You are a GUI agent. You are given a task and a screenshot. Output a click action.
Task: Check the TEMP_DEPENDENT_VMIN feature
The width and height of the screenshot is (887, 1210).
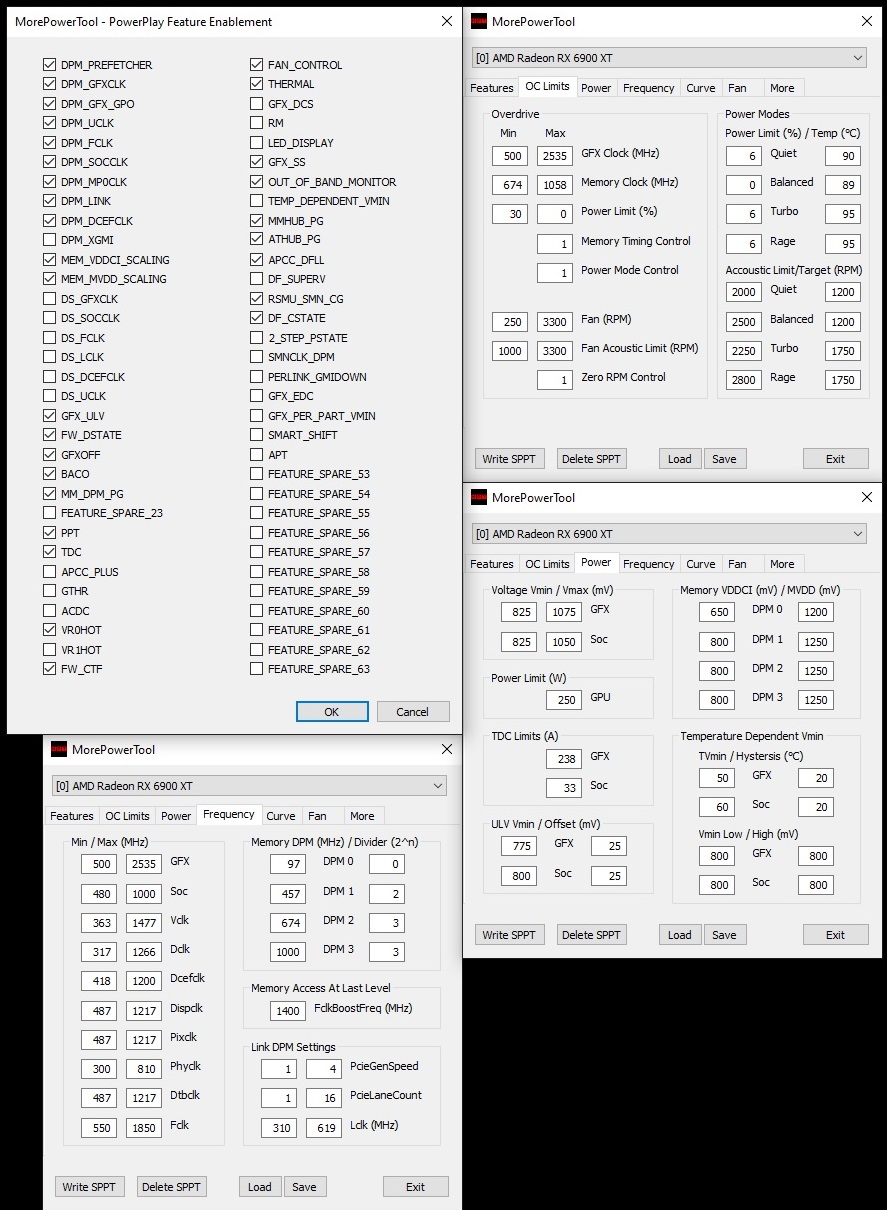pos(257,201)
